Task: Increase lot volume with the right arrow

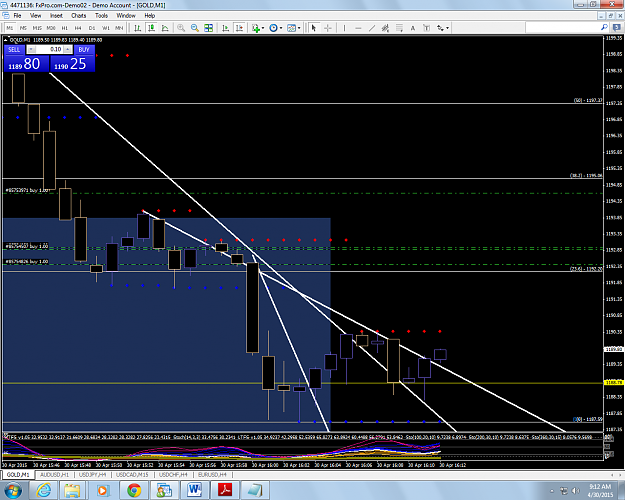Action: [68, 49]
